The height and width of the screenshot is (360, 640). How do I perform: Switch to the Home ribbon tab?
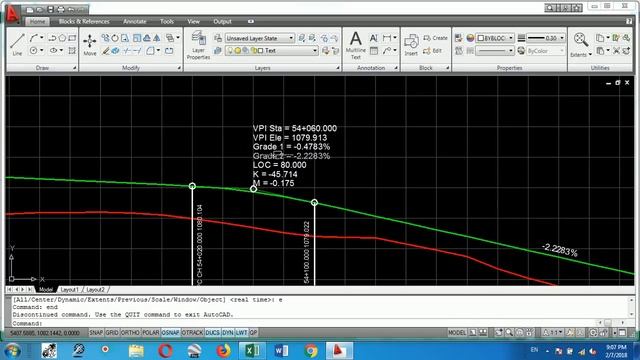(37, 21)
